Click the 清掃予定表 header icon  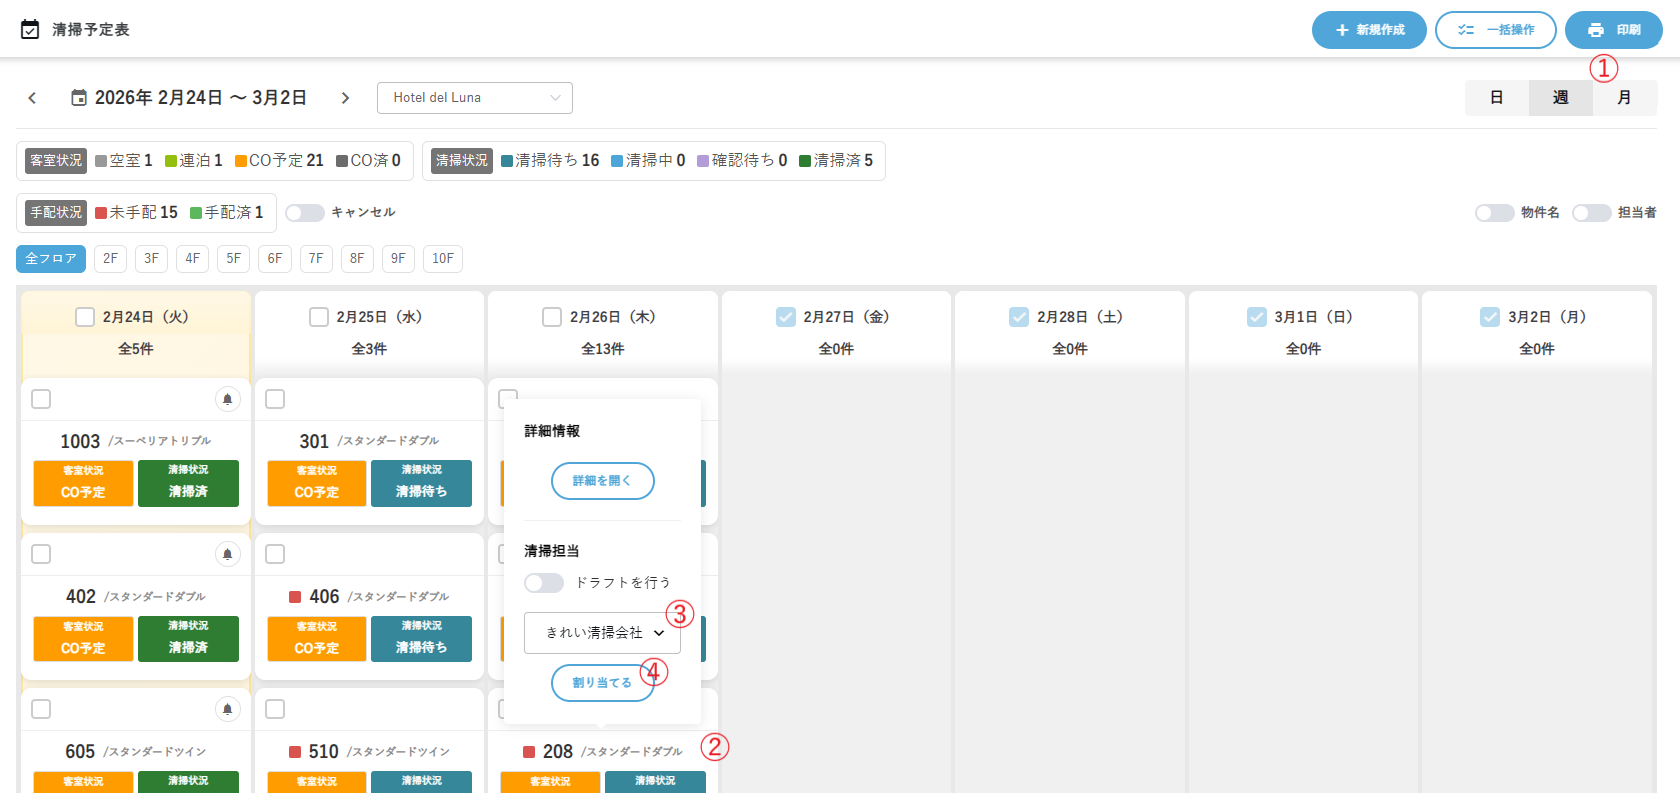[x=30, y=30]
